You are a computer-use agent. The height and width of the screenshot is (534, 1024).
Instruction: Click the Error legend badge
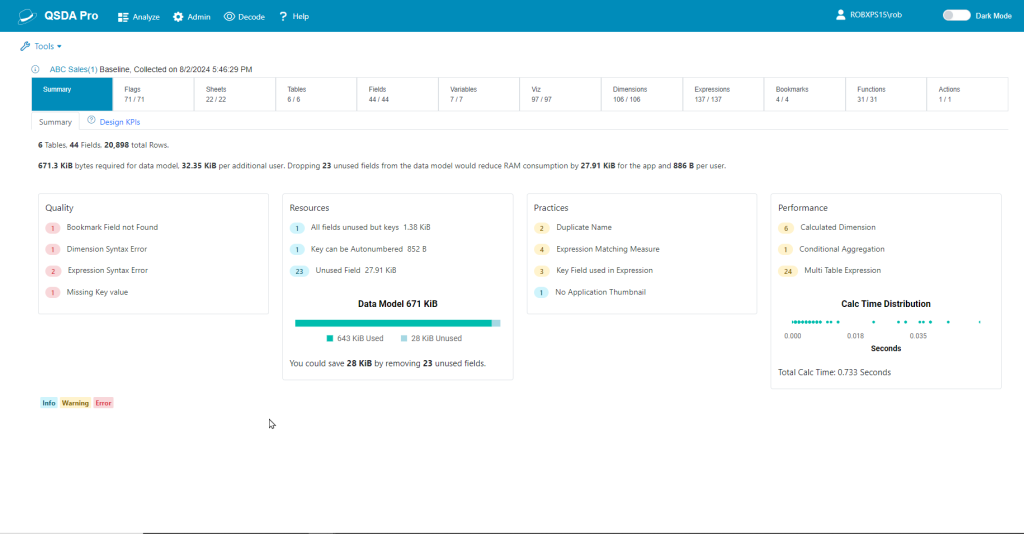[x=103, y=403]
